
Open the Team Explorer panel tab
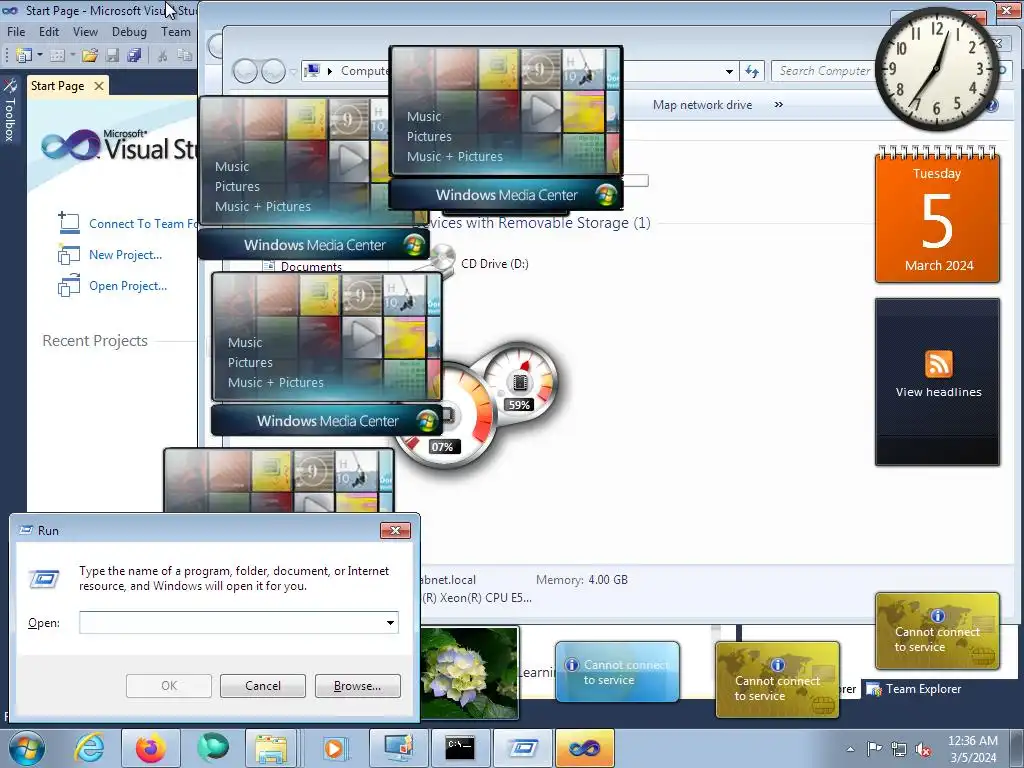[x=914, y=688]
